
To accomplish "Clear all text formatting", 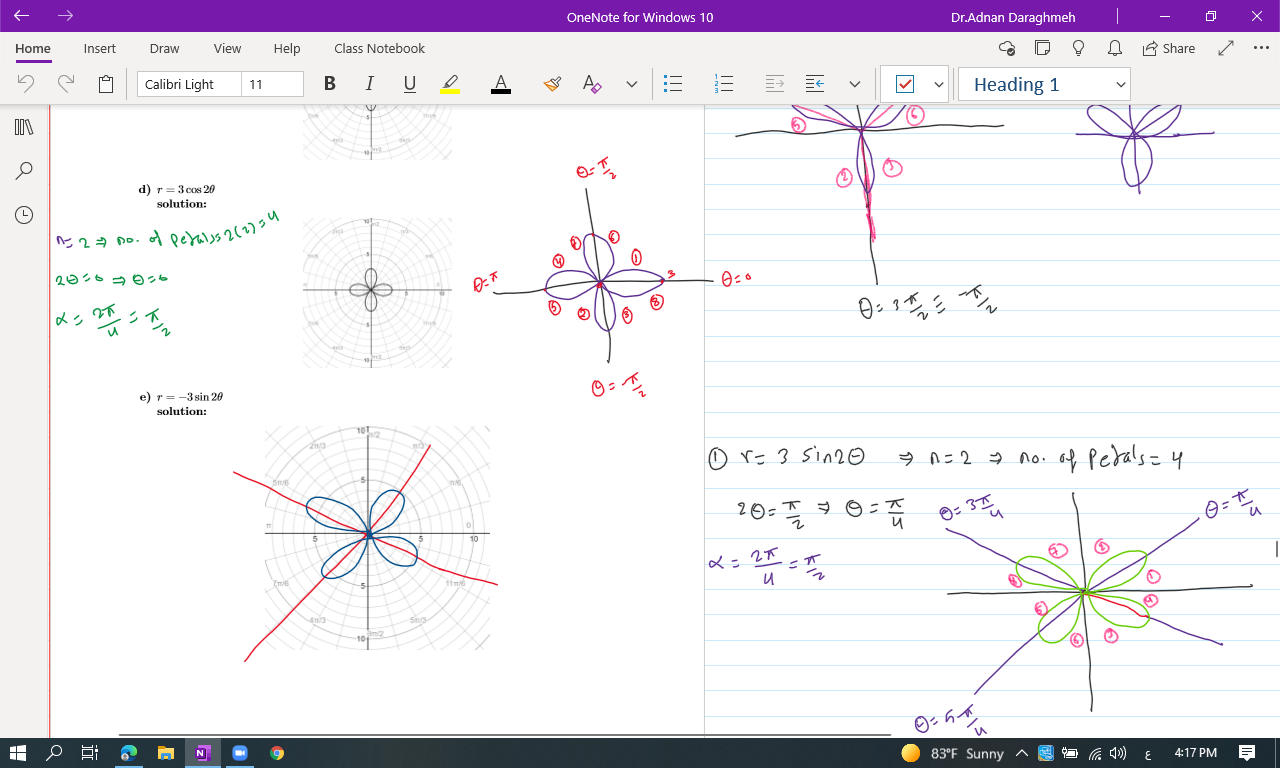I will tap(592, 84).
